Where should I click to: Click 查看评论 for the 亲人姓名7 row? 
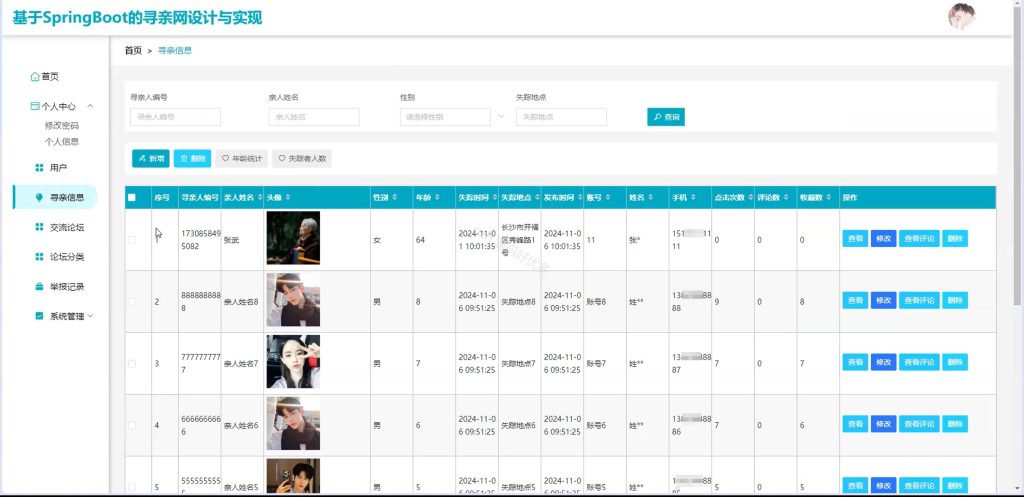coord(919,362)
